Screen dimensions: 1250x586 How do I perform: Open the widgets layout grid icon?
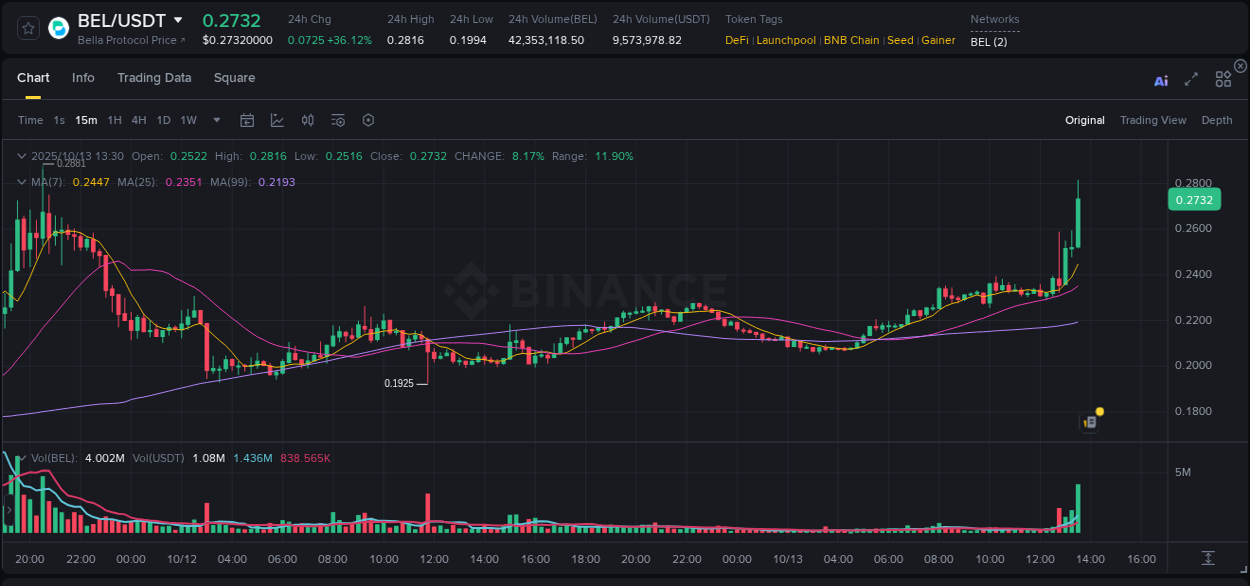point(1223,79)
